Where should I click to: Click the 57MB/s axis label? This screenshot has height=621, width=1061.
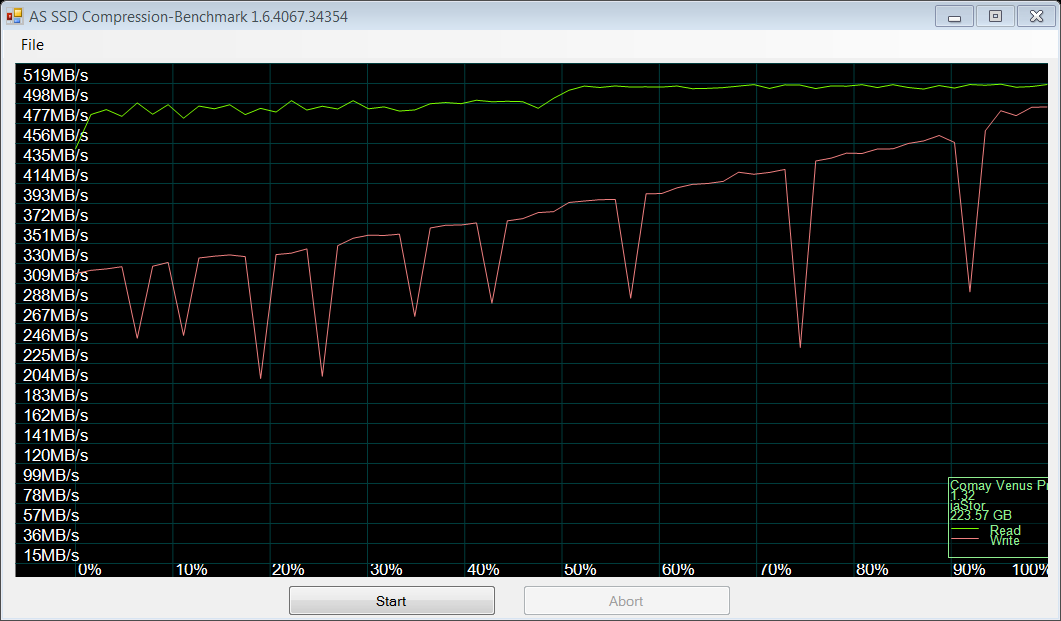(51, 515)
